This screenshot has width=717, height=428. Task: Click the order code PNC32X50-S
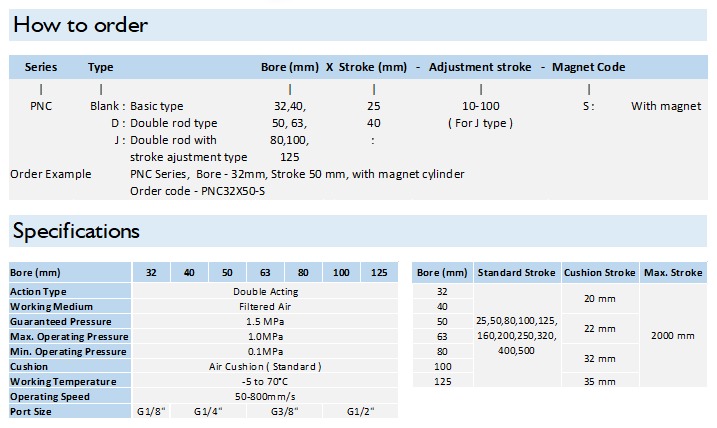tap(233, 191)
